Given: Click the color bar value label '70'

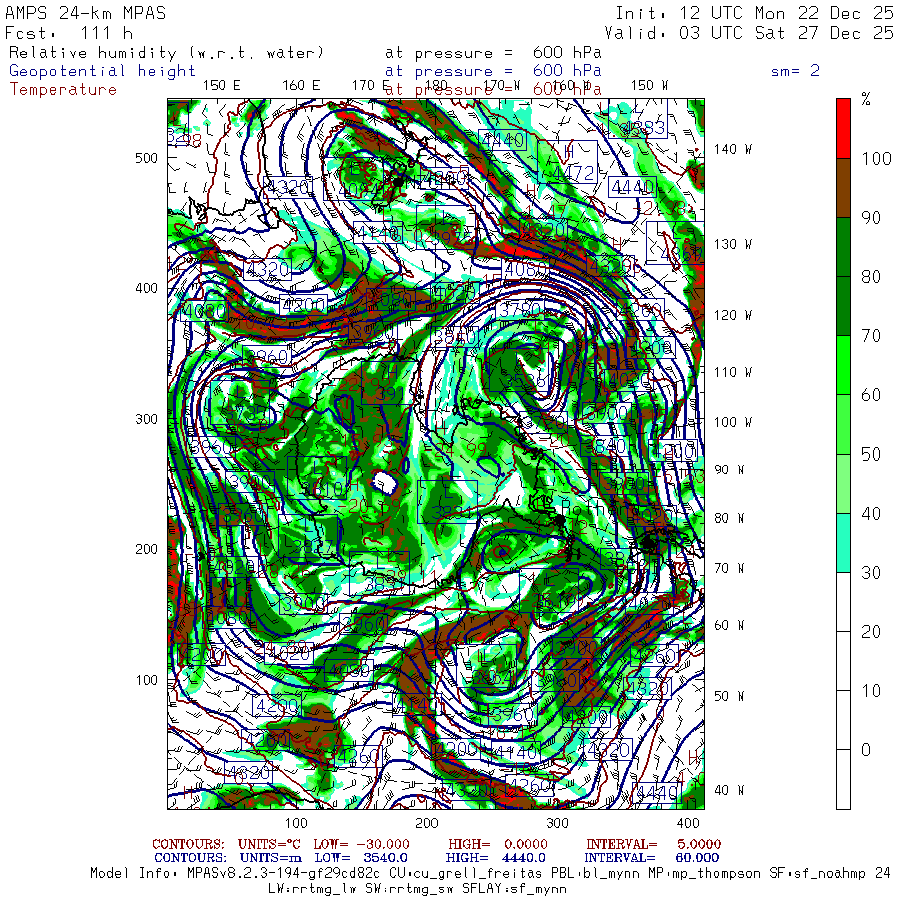Looking at the screenshot, I should 871,336.
